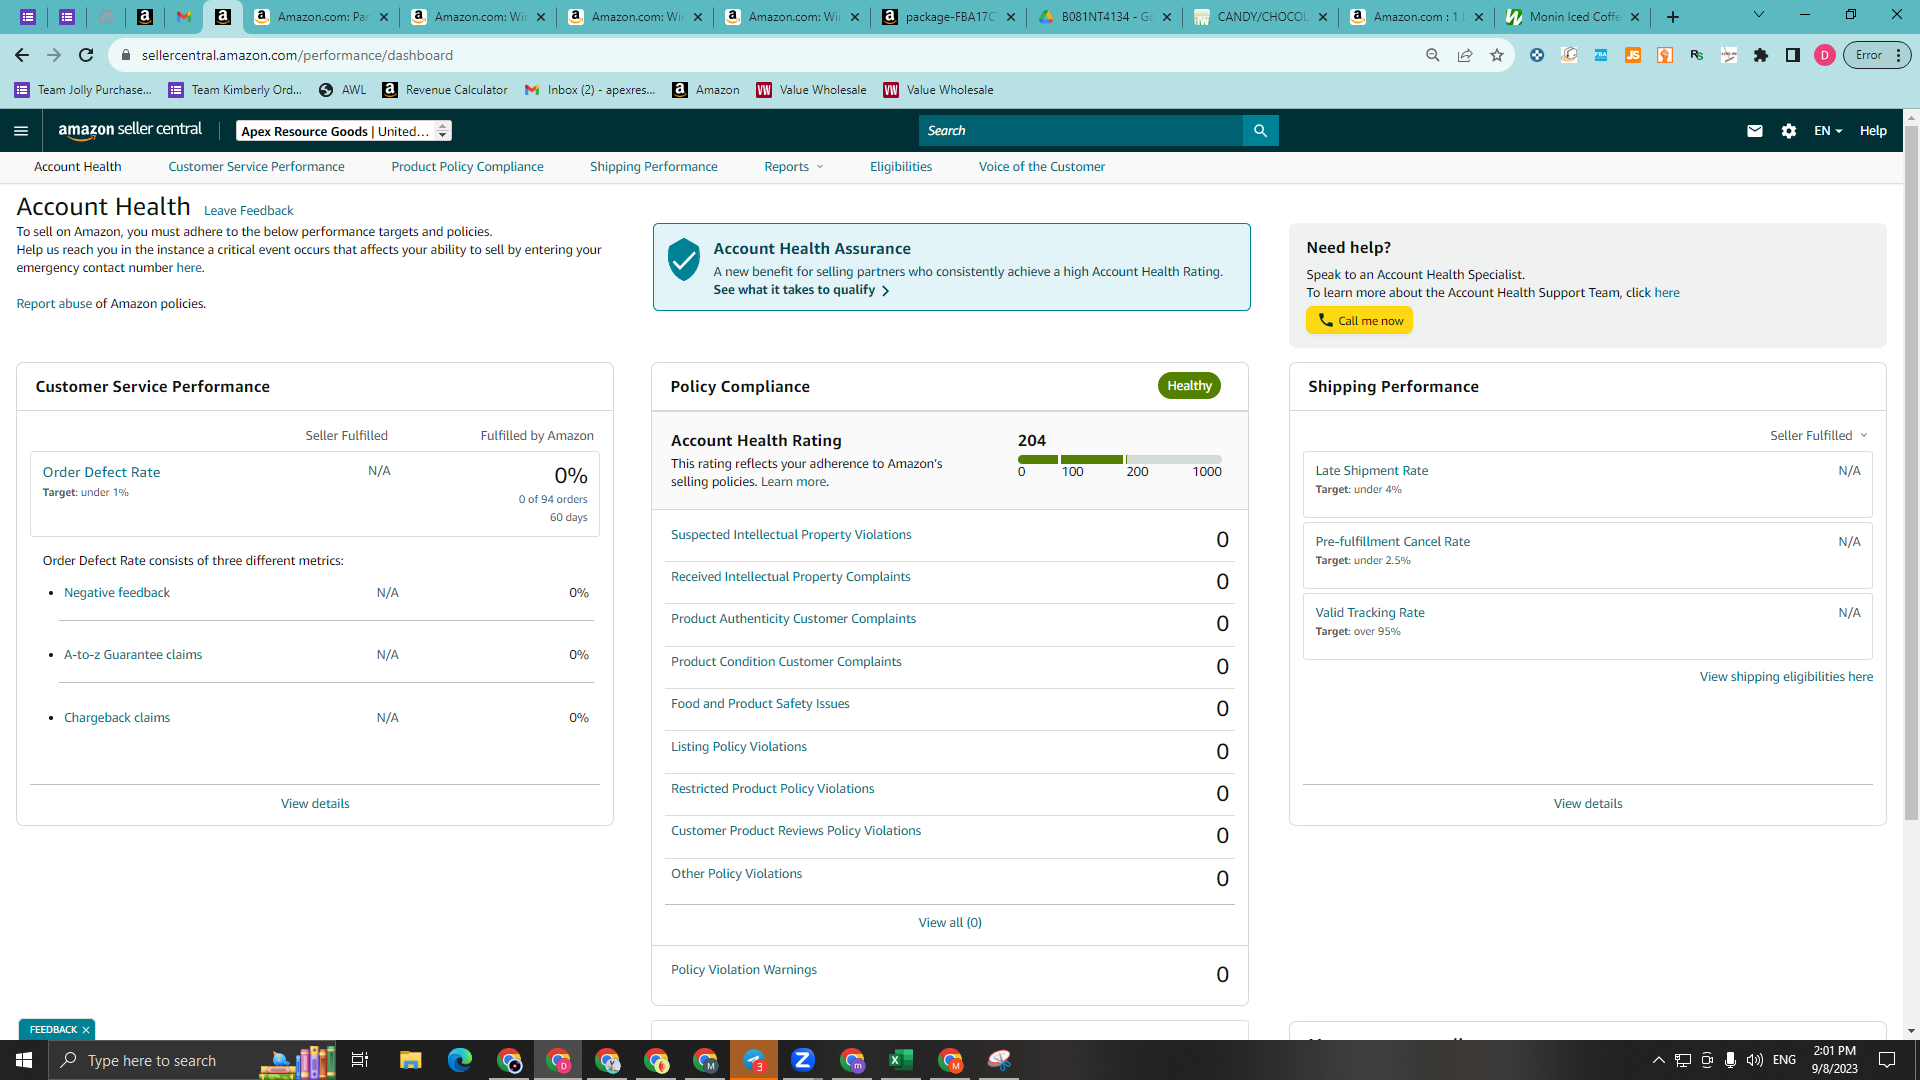Open the Amazon bookmark in bookmarks bar

click(x=706, y=90)
